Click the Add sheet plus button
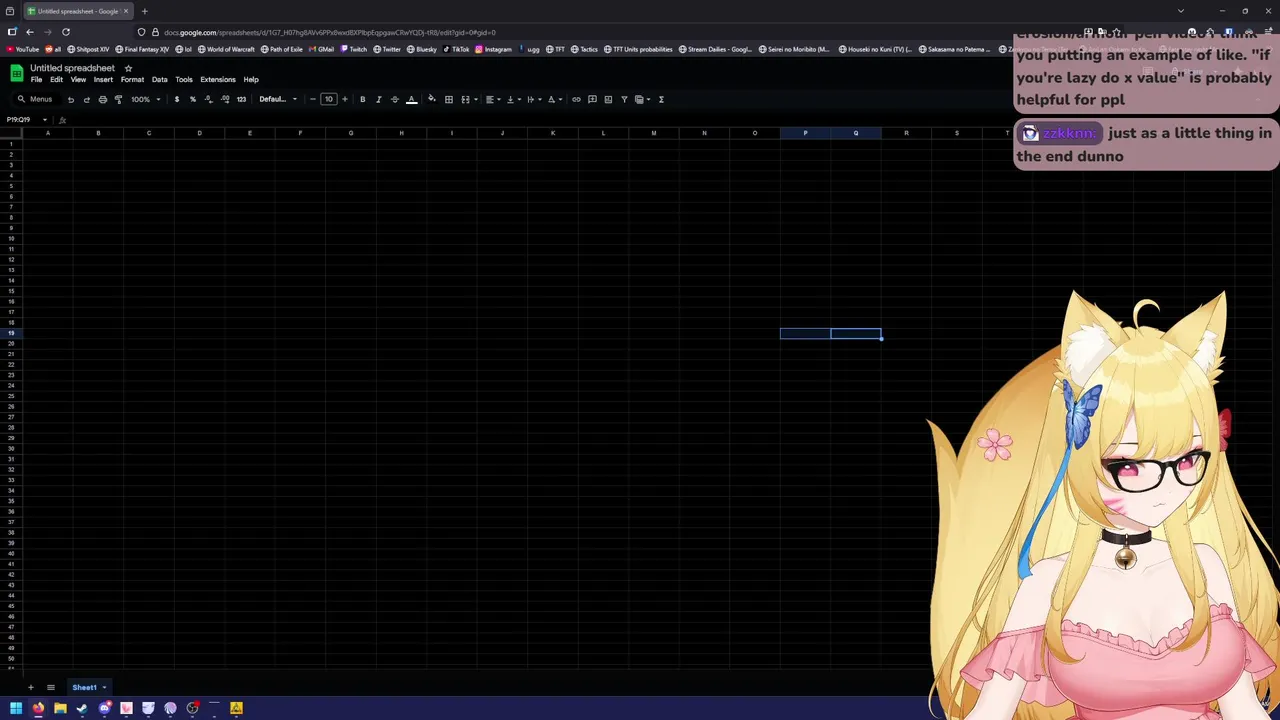This screenshot has width=1280, height=720. [30, 688]
